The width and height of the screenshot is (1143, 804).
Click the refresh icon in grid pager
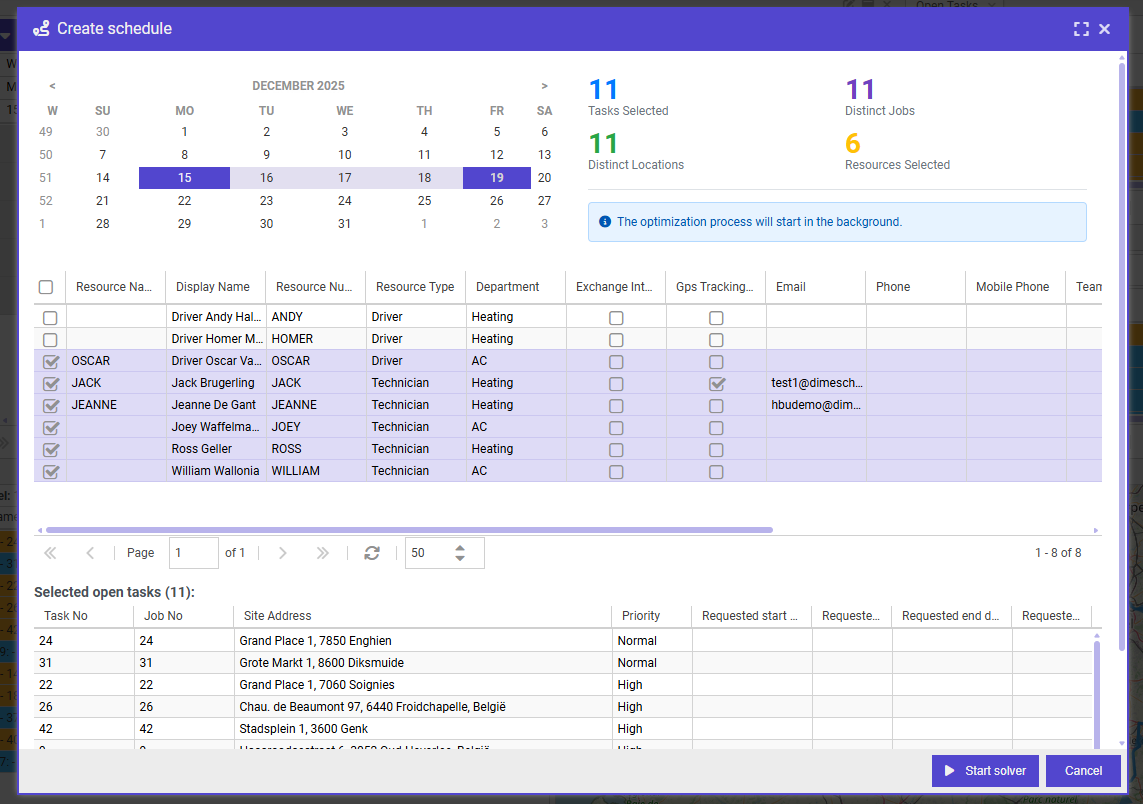372,553
